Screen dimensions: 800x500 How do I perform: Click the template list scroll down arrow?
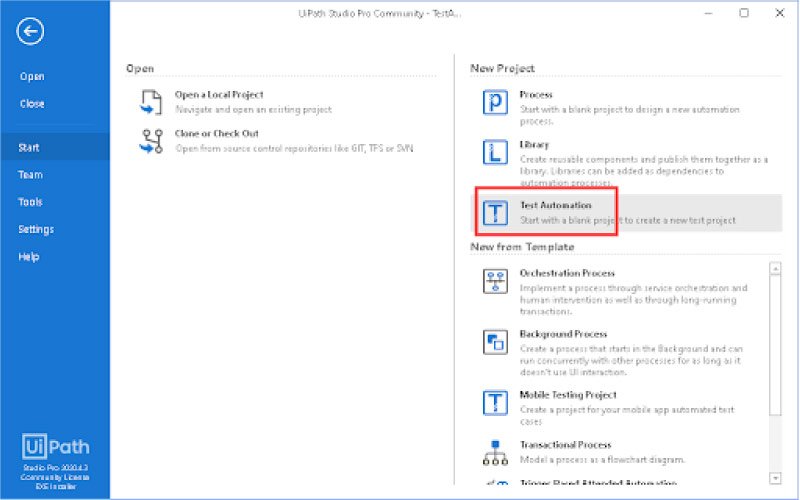pos(776,478)
